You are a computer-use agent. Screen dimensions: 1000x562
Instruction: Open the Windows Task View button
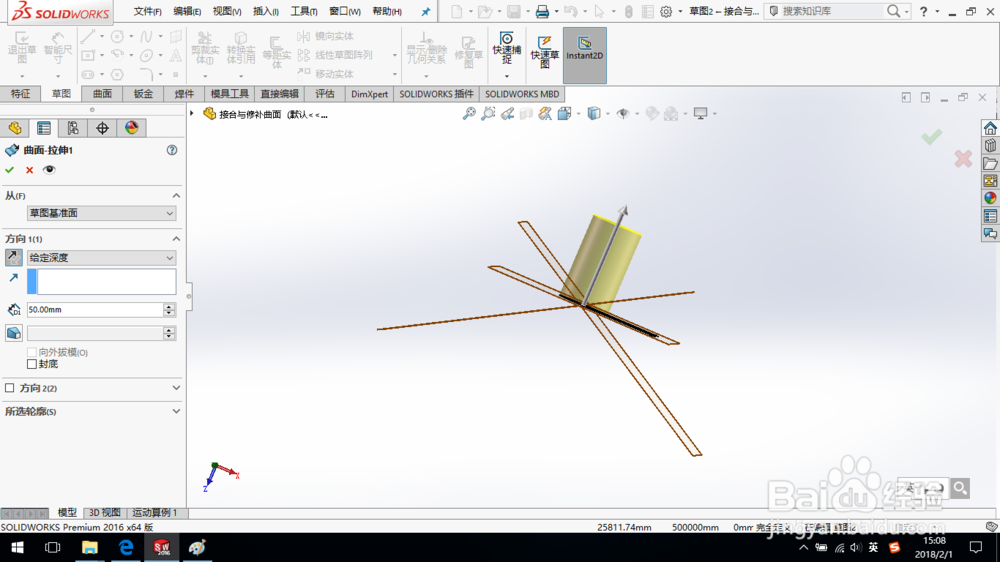(52, 547)
